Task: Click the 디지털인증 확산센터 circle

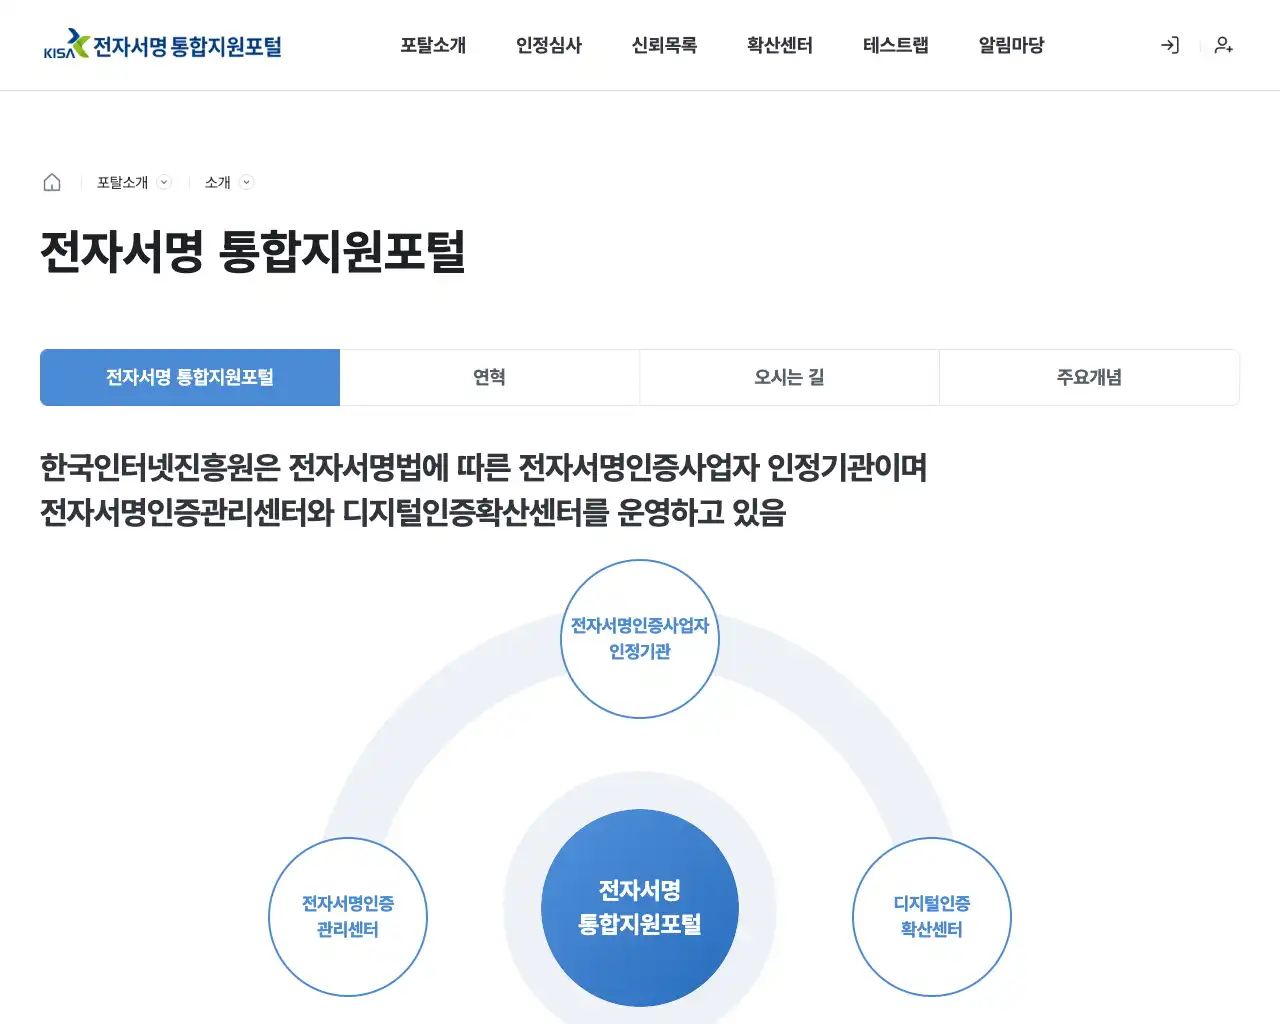Action: click(932, 917)
